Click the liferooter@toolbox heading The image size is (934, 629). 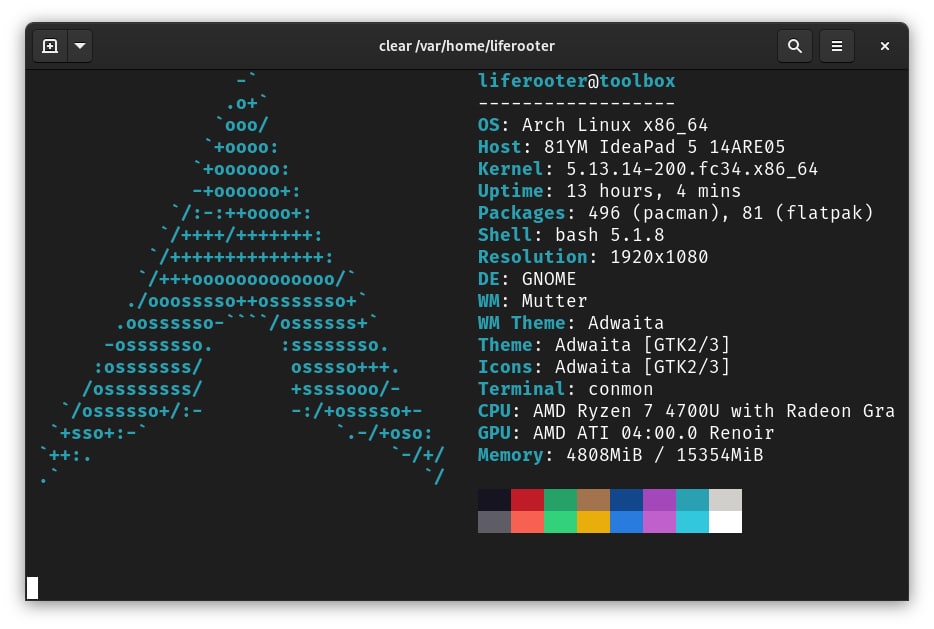pyautogui.click(x=577, y=81)
